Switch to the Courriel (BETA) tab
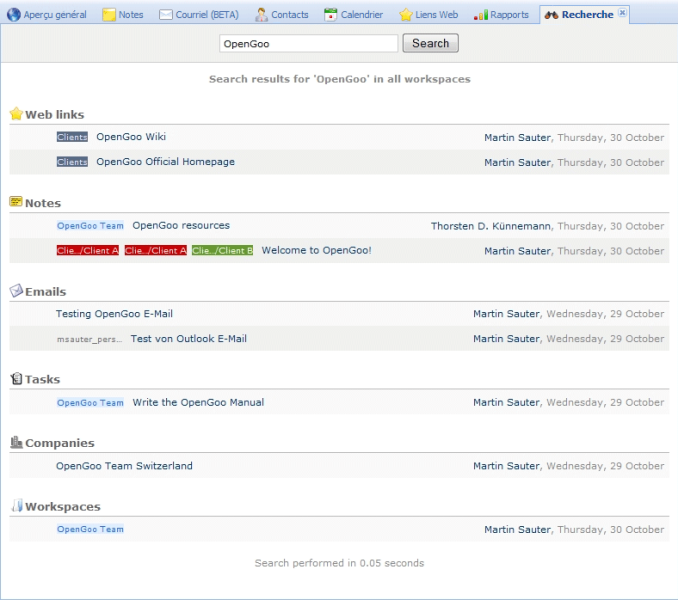This screenshot has height=600, width=678. tap(200, 15)
